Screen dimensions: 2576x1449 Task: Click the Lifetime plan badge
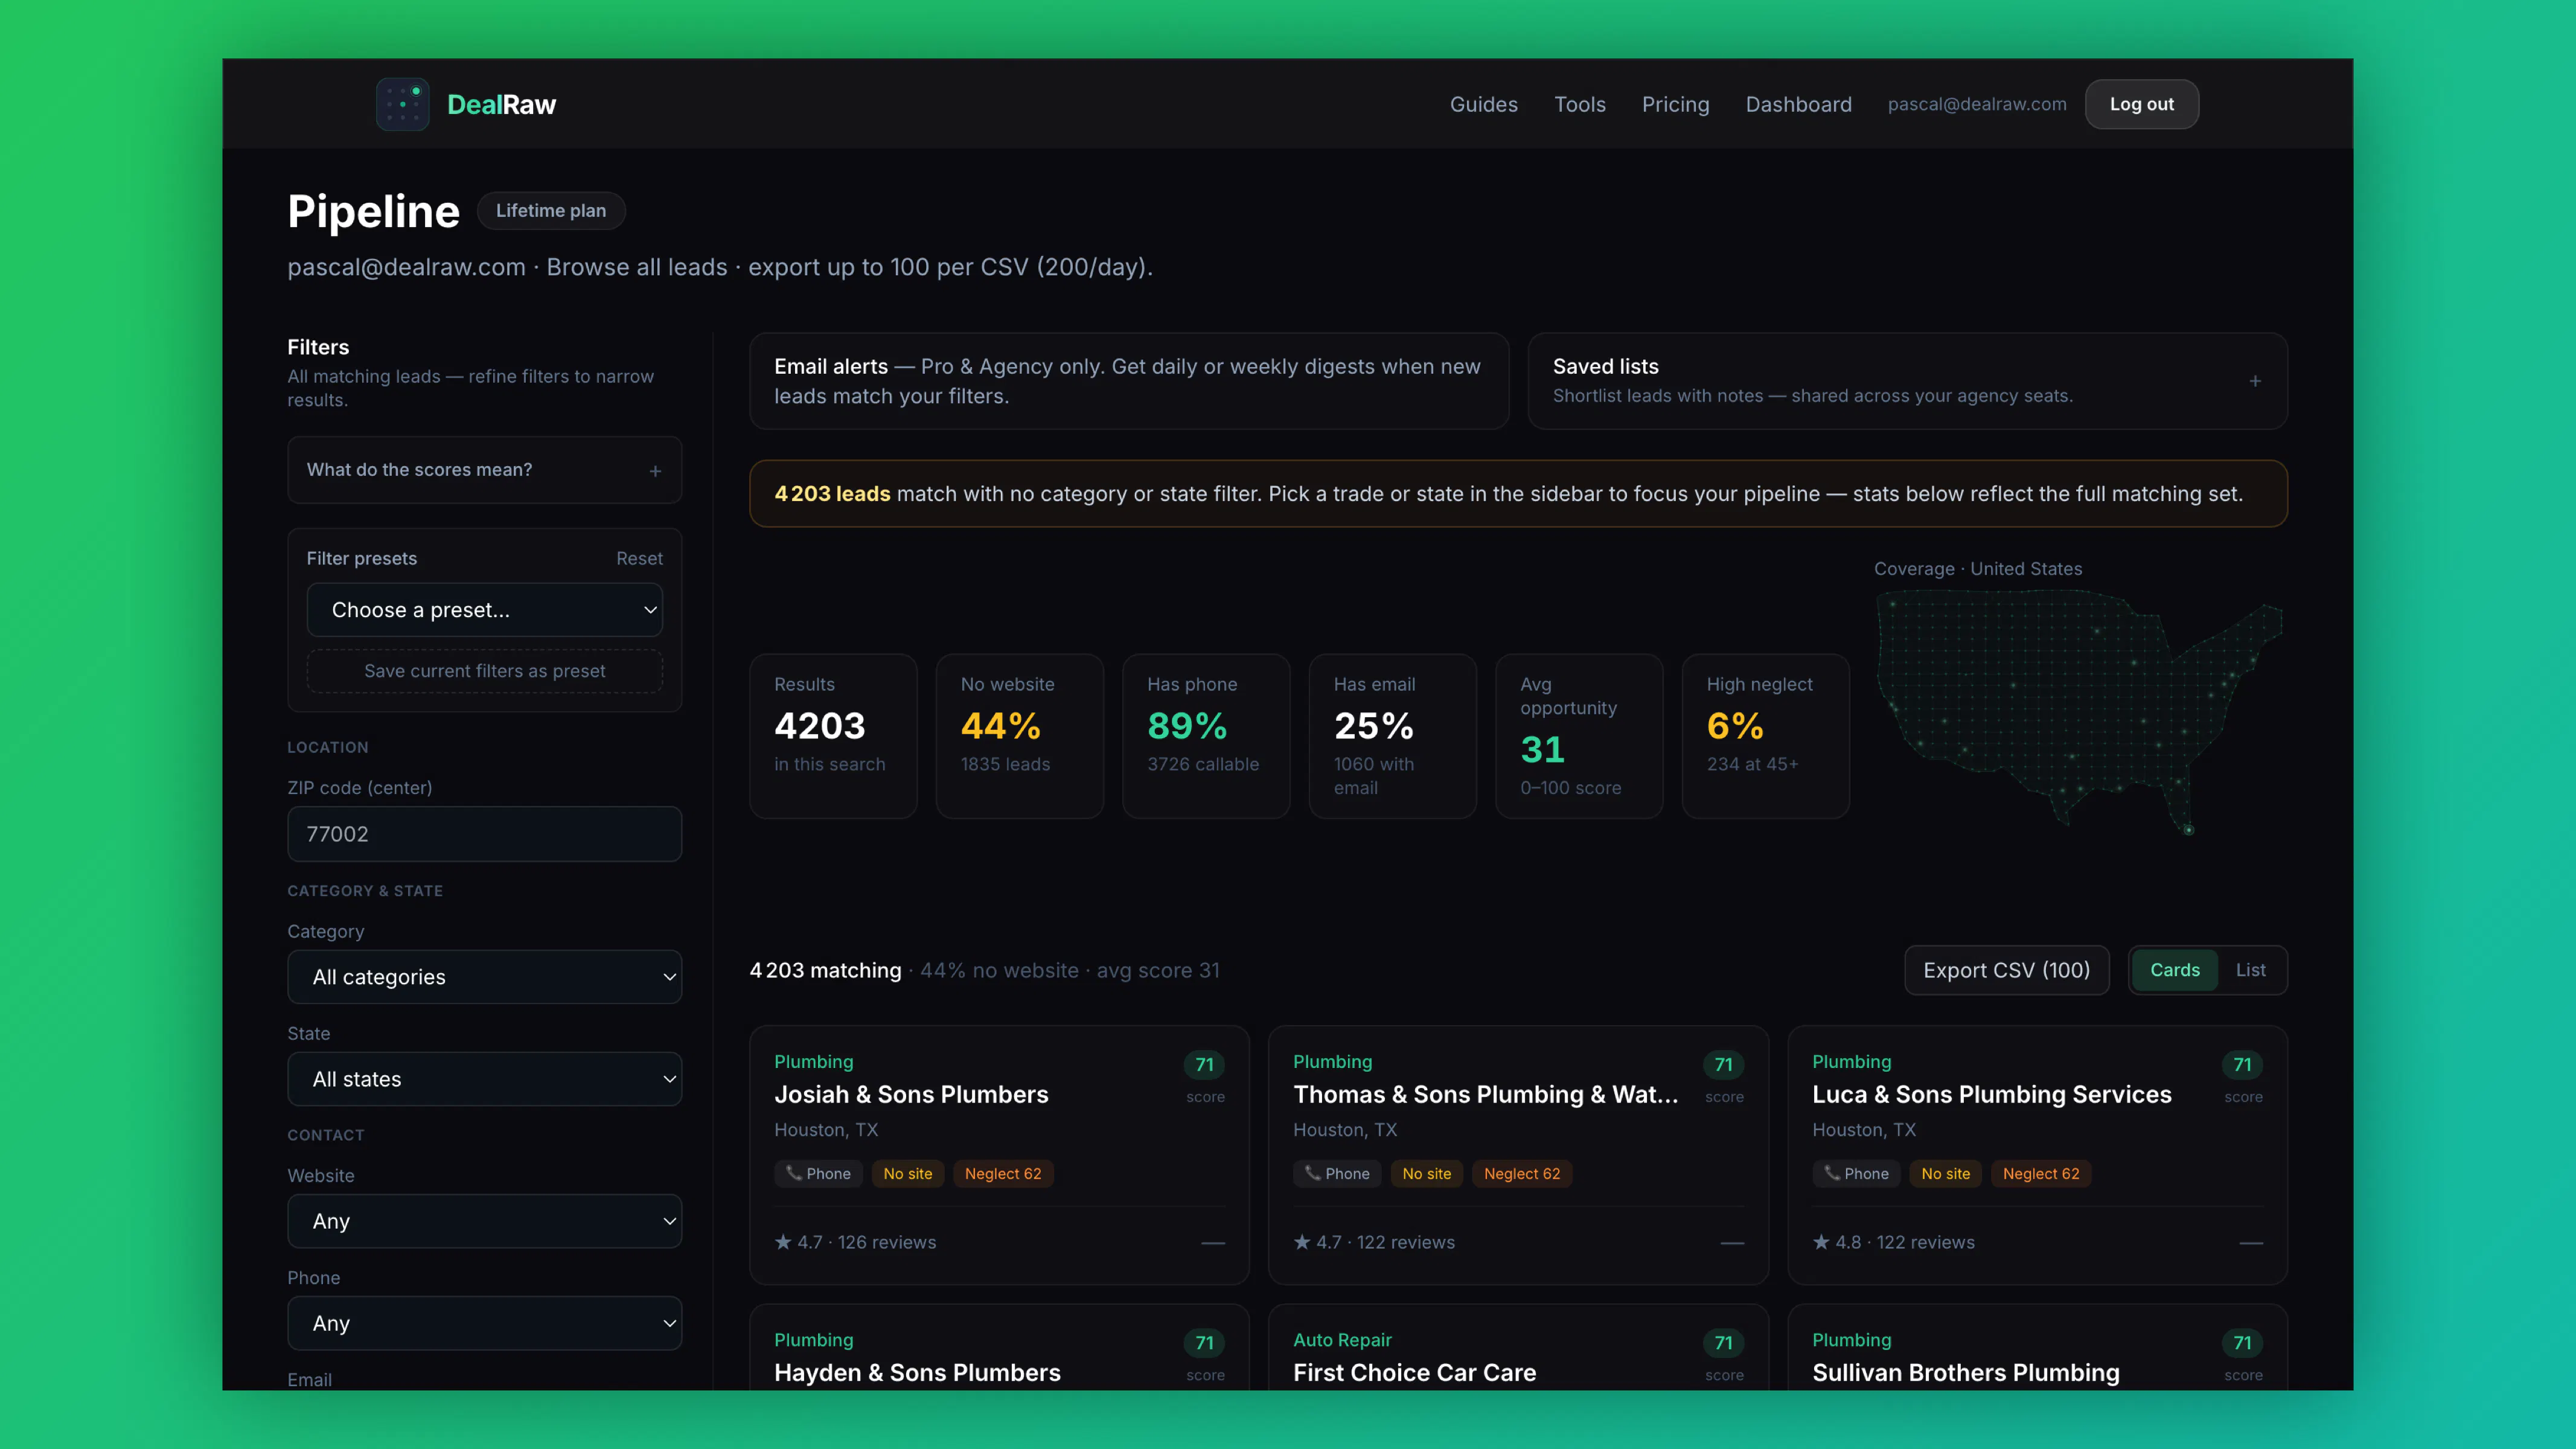(x=551, y=211)
